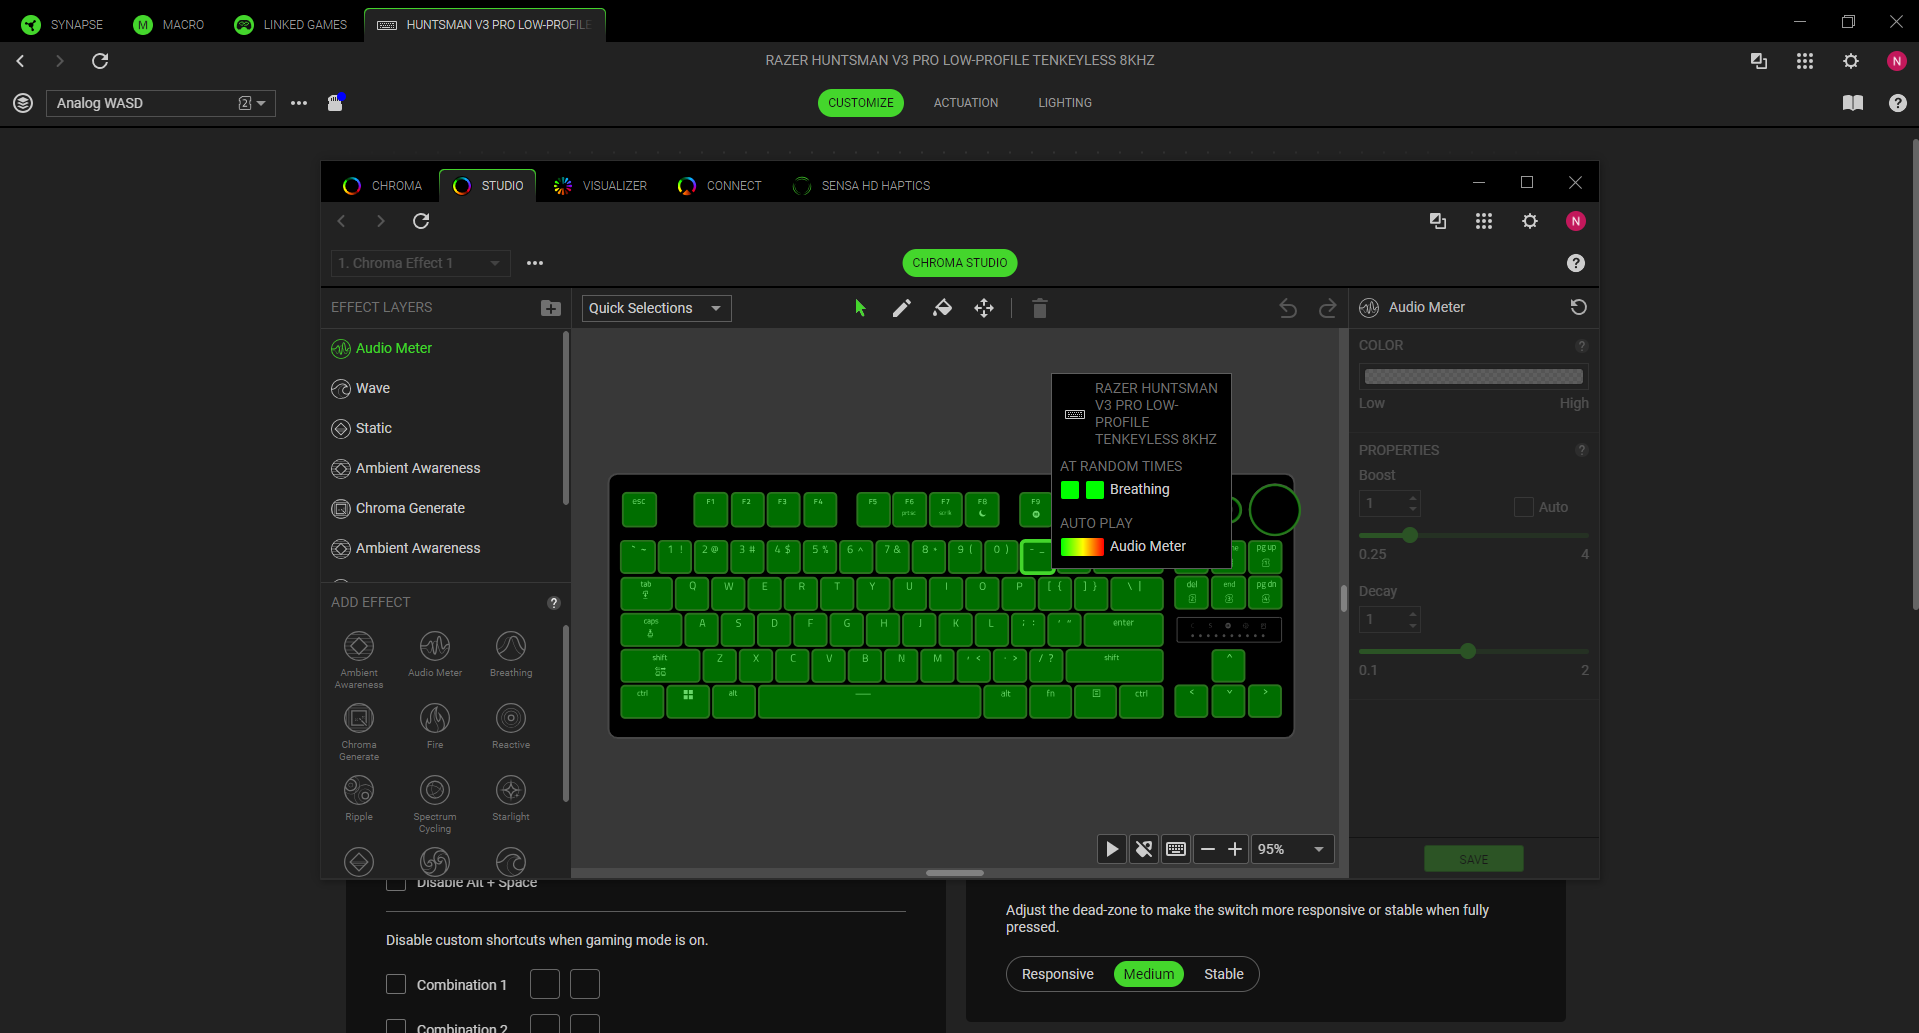Toggle the disabled-effects preview icon

(x=1144, y=849)
